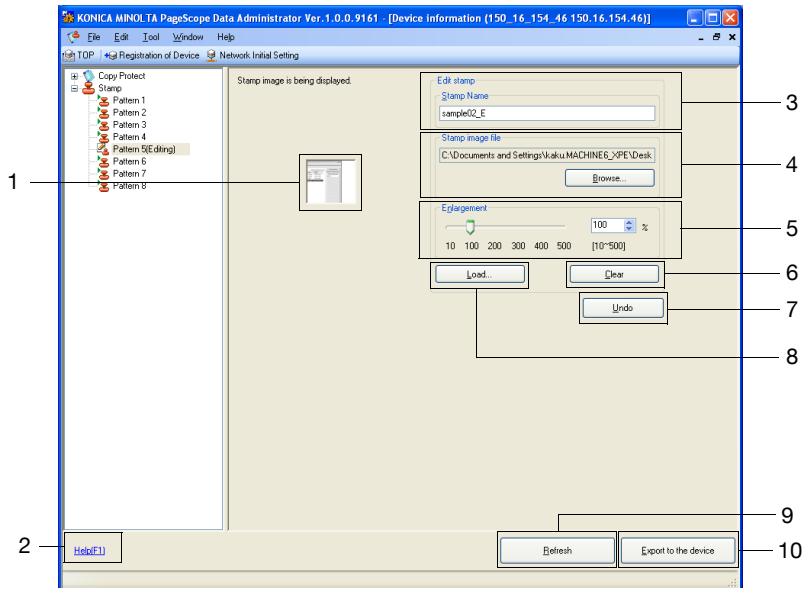The height and width of the screenshot is (593, 809).
Task: Click the application icon in menu bar
Action: (74, 37)
